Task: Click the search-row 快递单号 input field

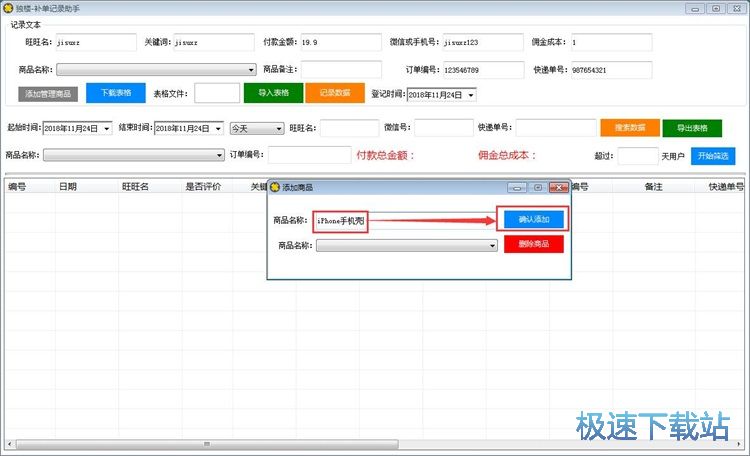Action: [x=556, y=128]
